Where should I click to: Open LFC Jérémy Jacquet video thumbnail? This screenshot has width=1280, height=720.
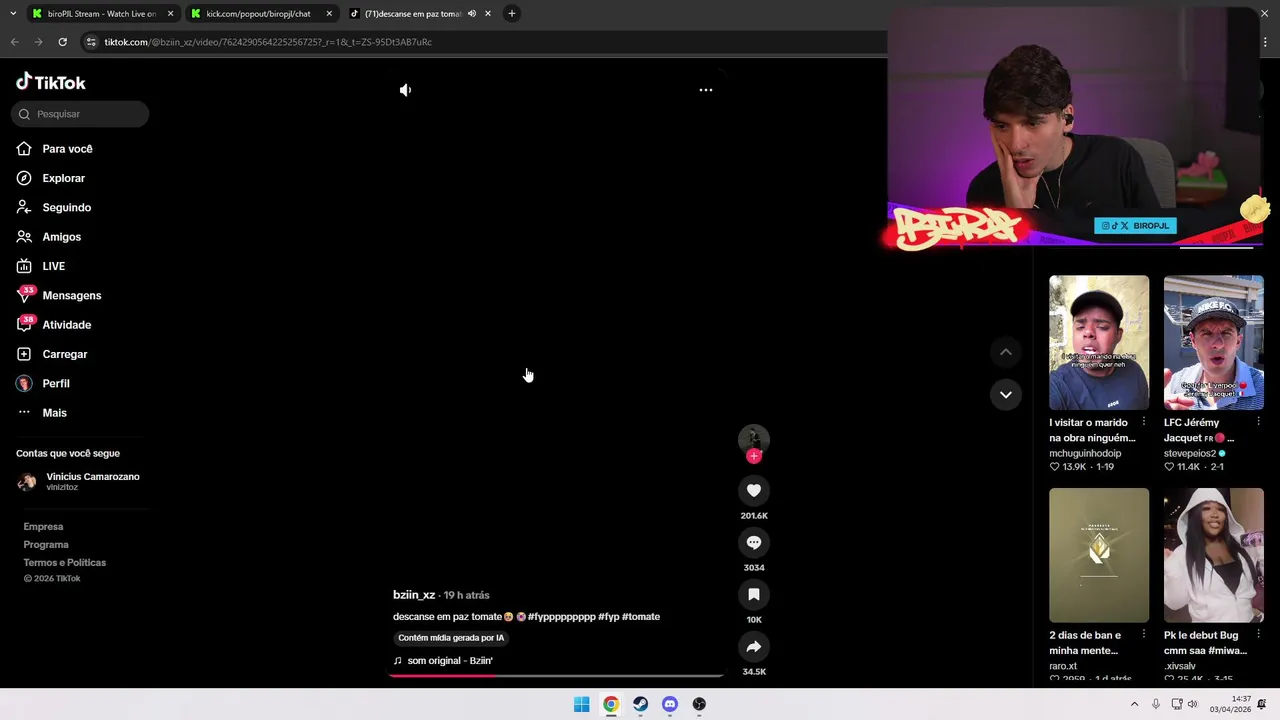pos(1213,343)
